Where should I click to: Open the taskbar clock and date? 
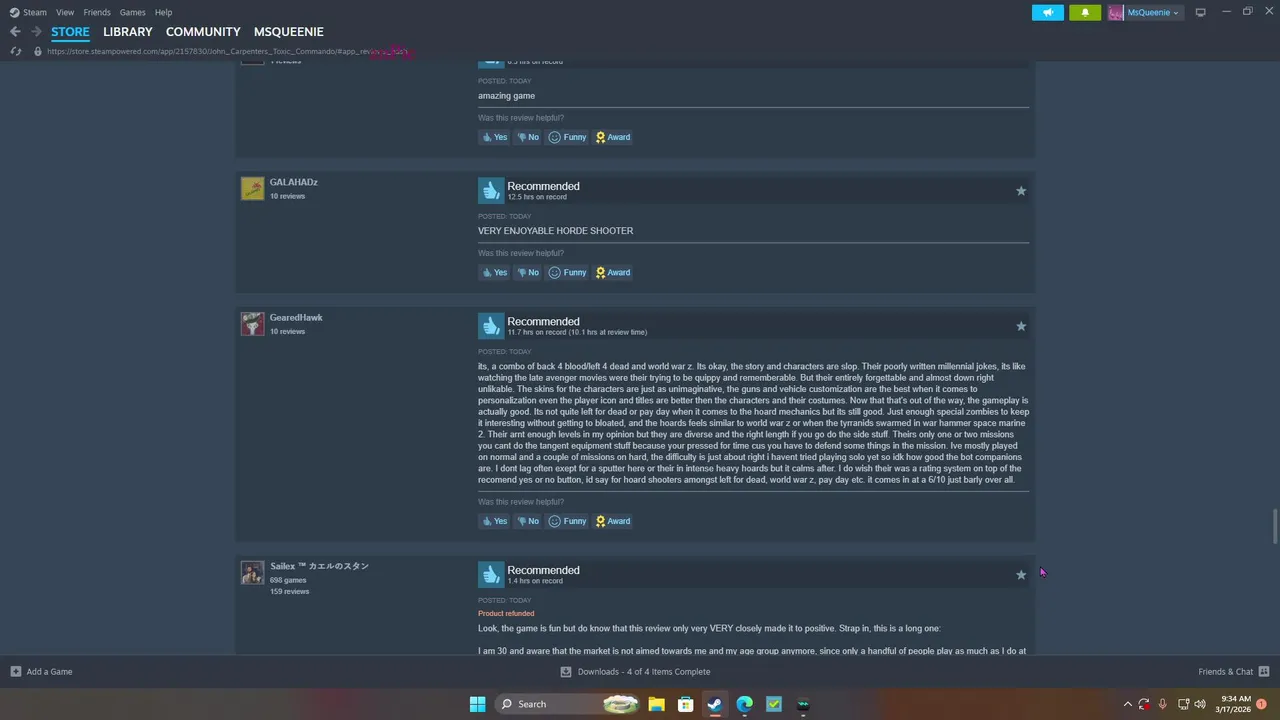click(1234, 704)
